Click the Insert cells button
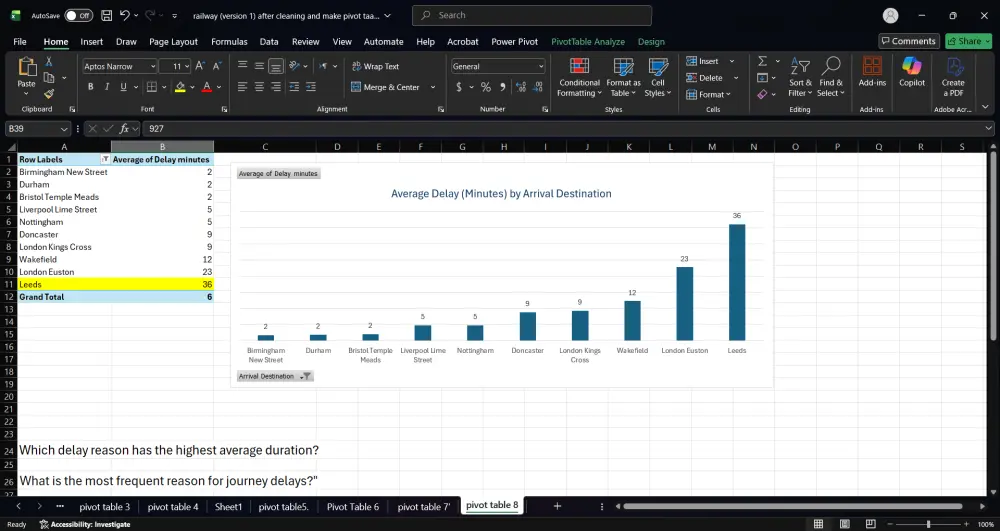The width and height of the screenshot is (1000, 531). pyautogui.click(x=703, y=61)
